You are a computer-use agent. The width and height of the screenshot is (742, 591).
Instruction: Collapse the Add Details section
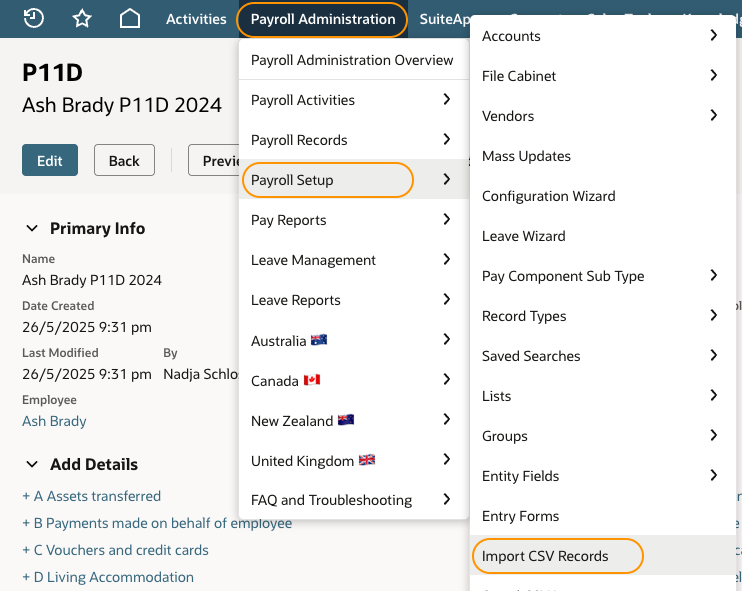32,465
